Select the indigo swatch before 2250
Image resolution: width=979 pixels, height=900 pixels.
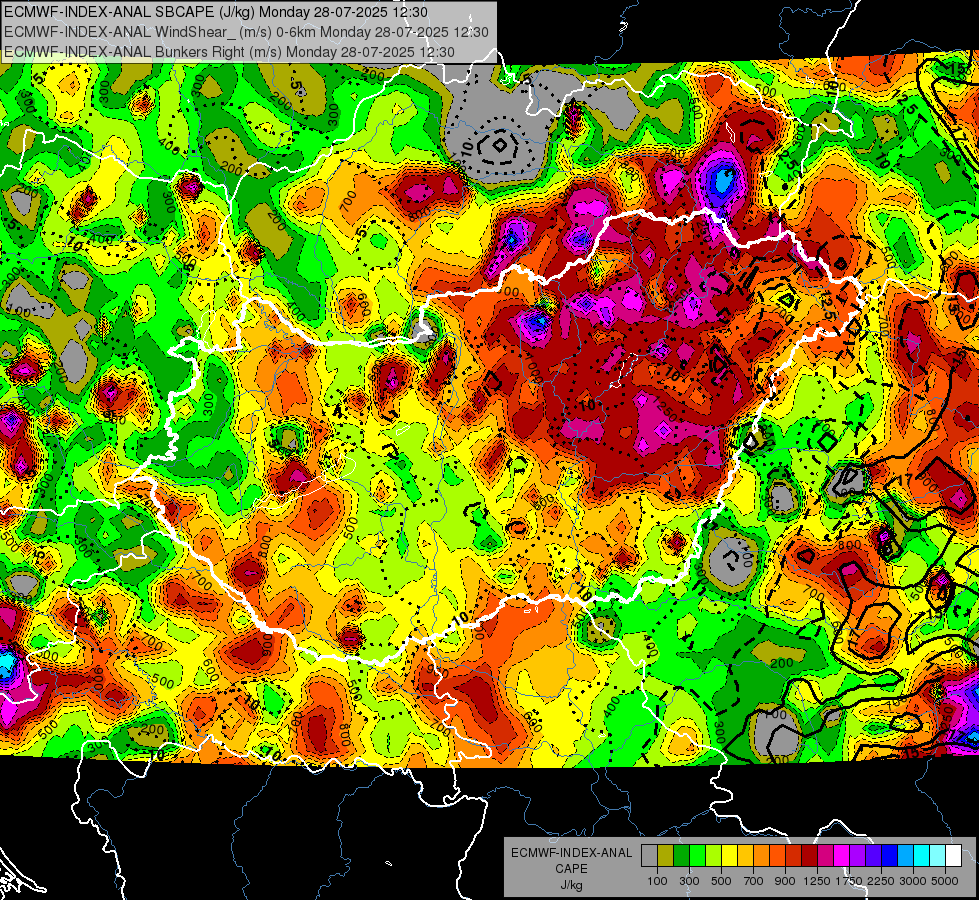tap(873, 856)
